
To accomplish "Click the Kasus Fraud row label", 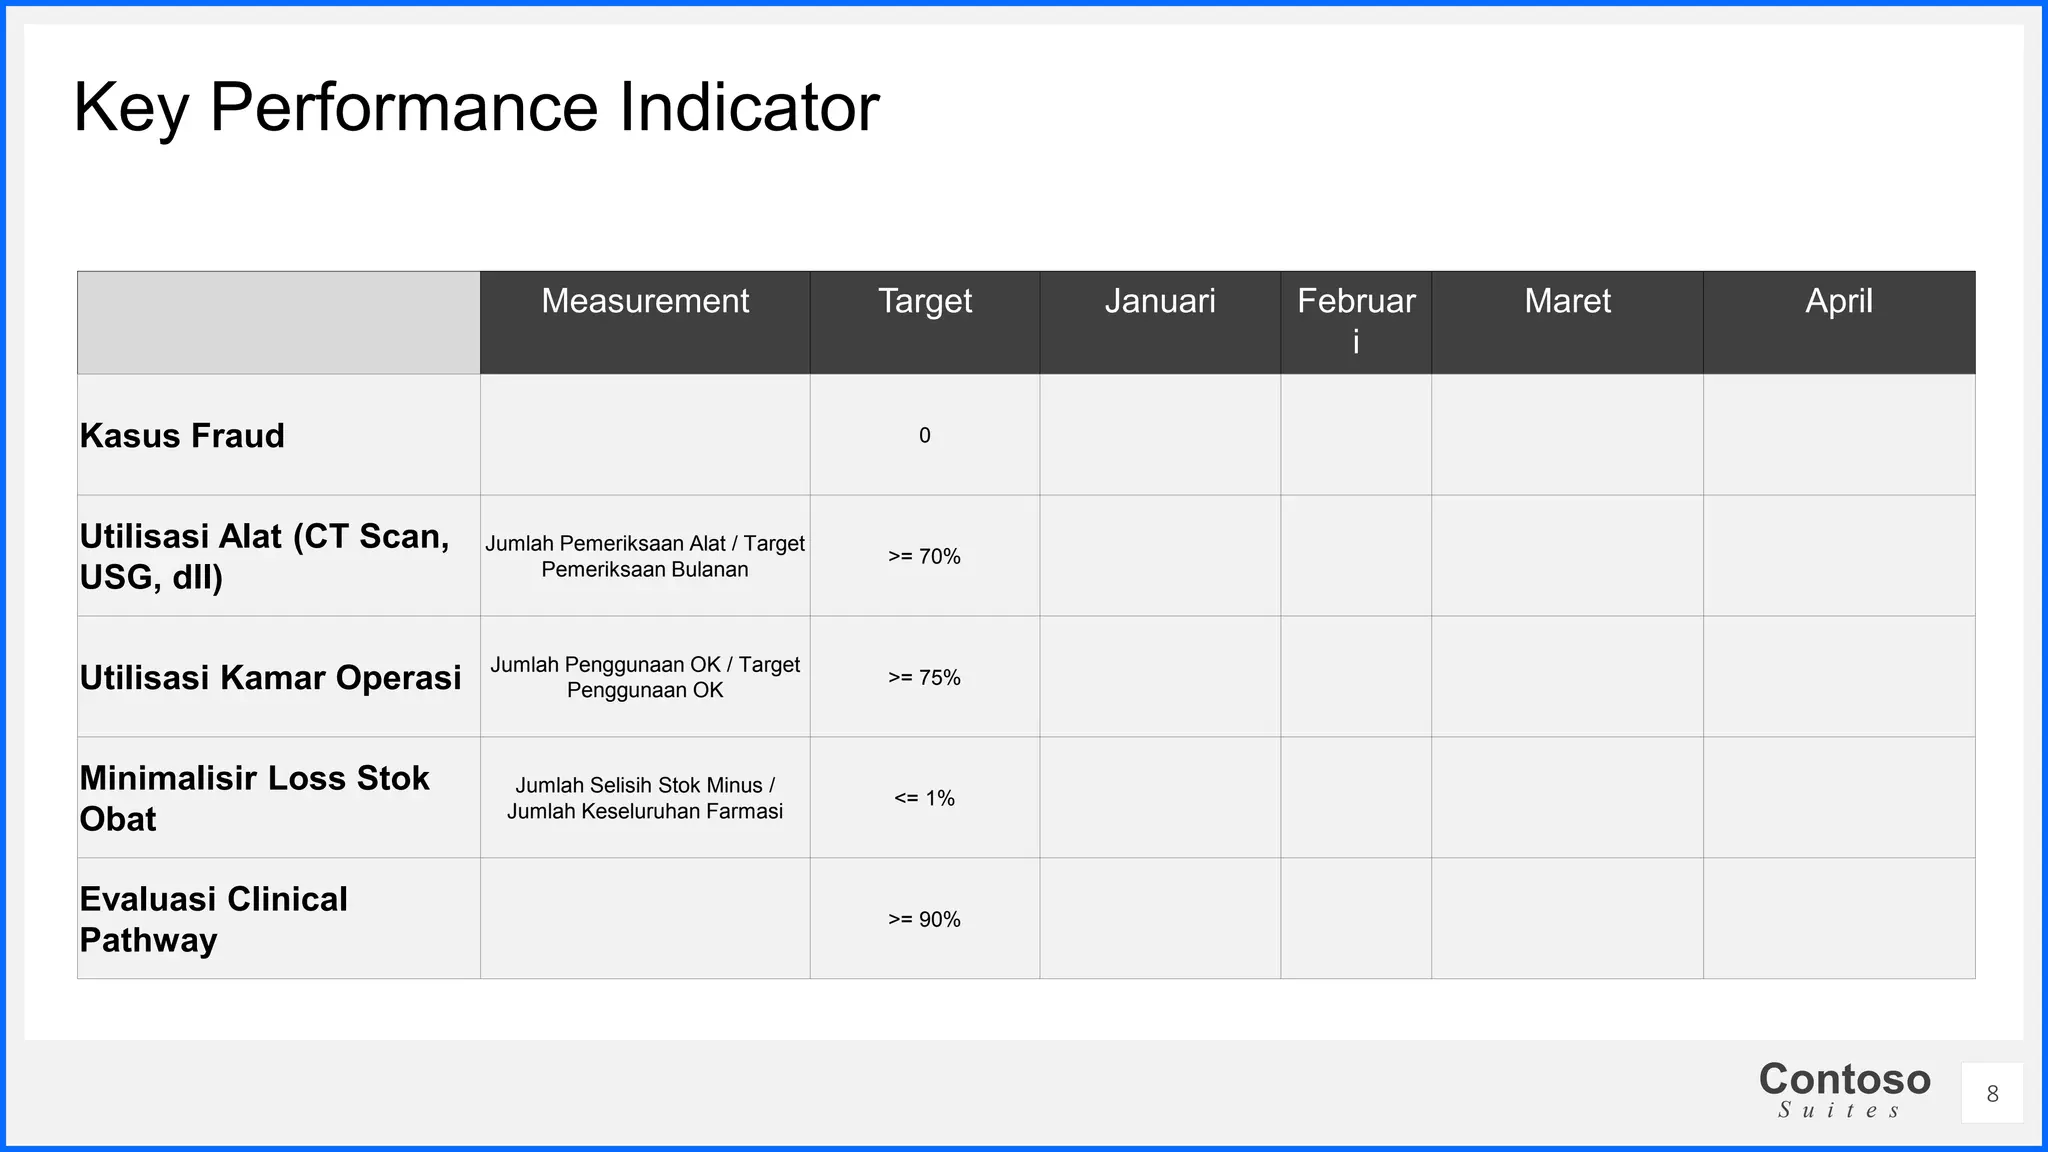I will point(182,436).
